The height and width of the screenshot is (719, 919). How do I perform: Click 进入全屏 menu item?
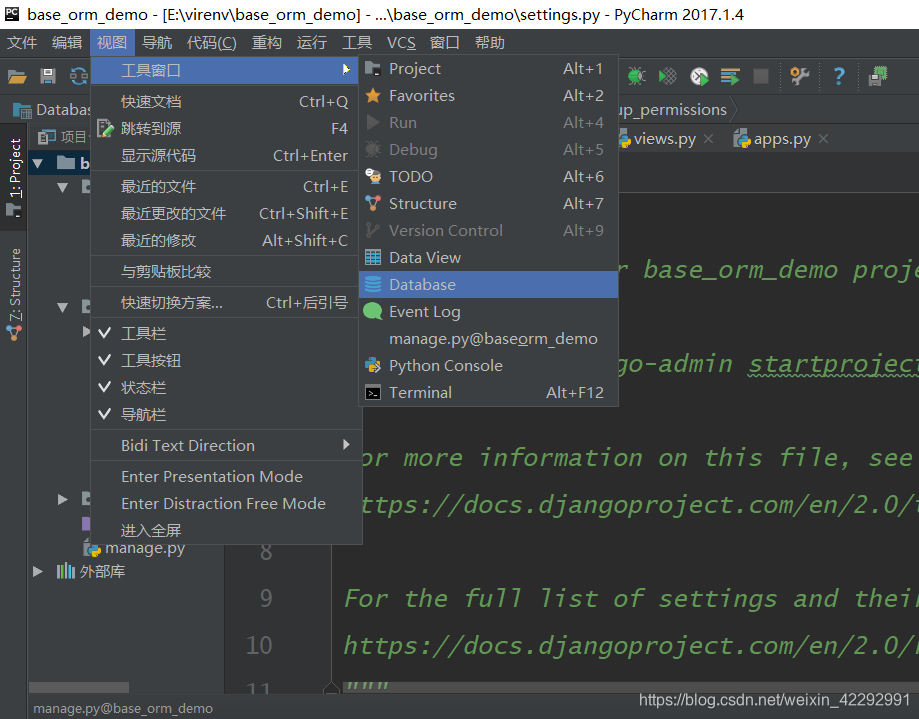(x=226, y=530)
